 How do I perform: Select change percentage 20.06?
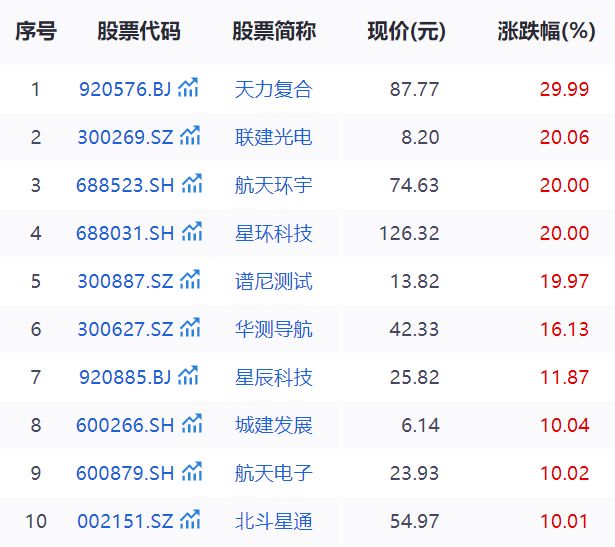[564, 137]
